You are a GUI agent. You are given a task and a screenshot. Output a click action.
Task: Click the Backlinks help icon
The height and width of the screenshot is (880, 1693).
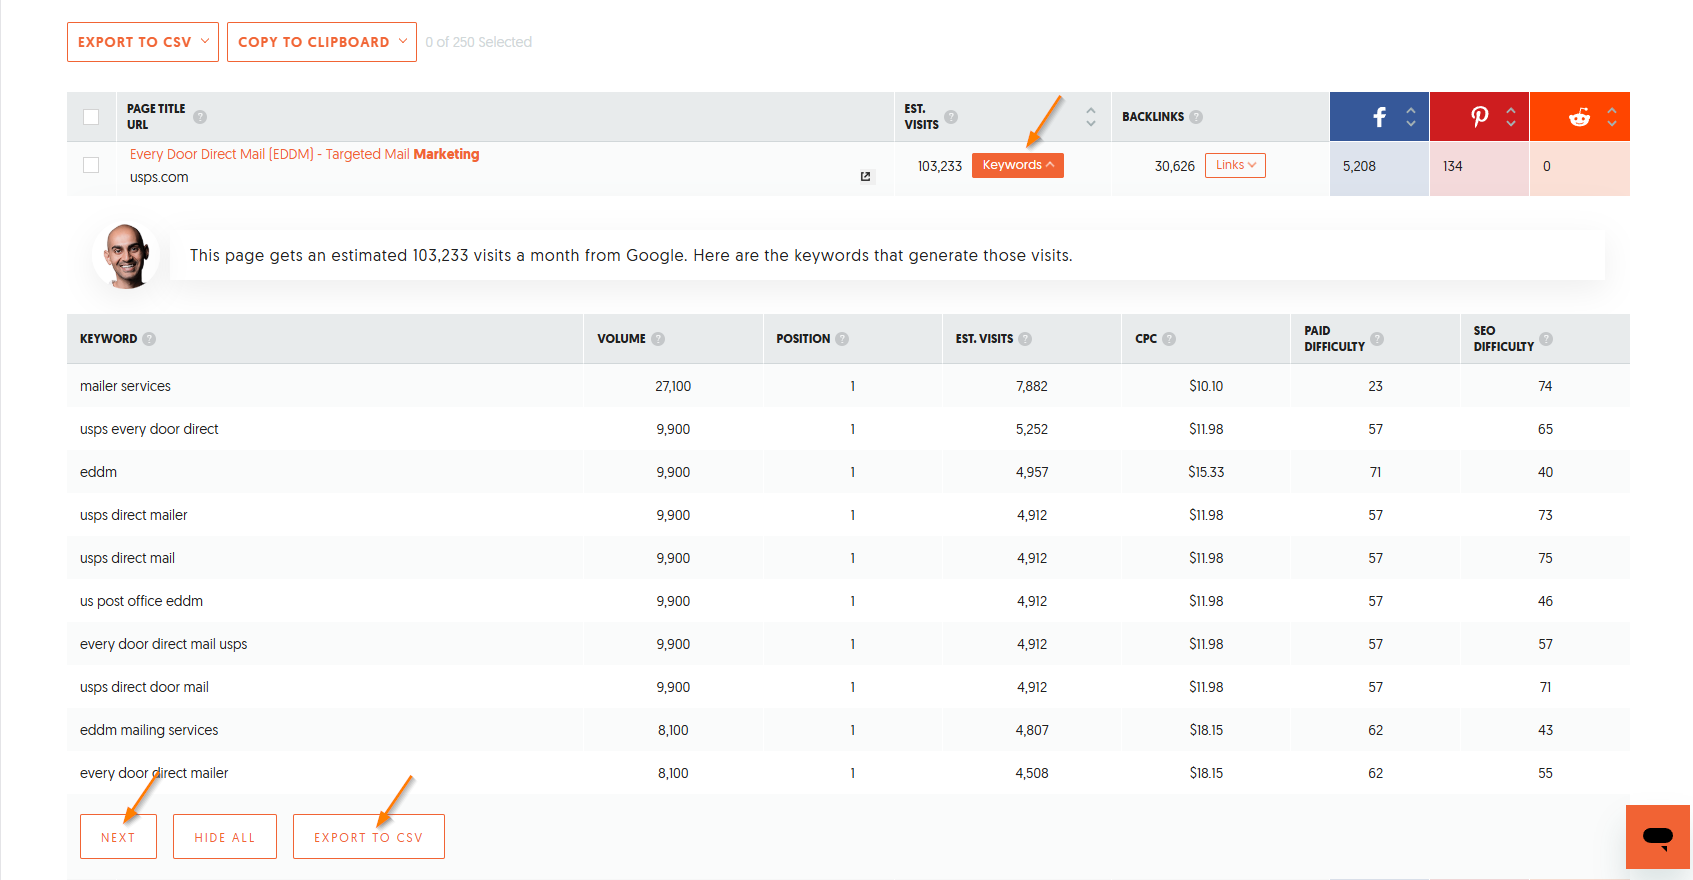pos(1196,117)
